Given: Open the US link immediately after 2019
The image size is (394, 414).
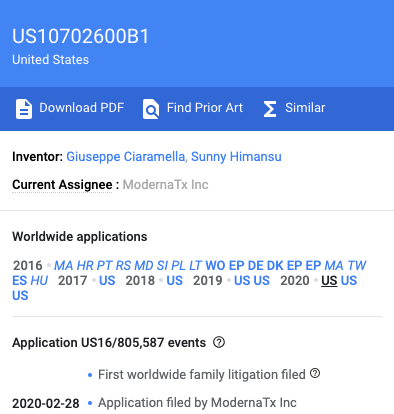Looking at the screenshot, I should pyautogui.click(x=242, y=281).
